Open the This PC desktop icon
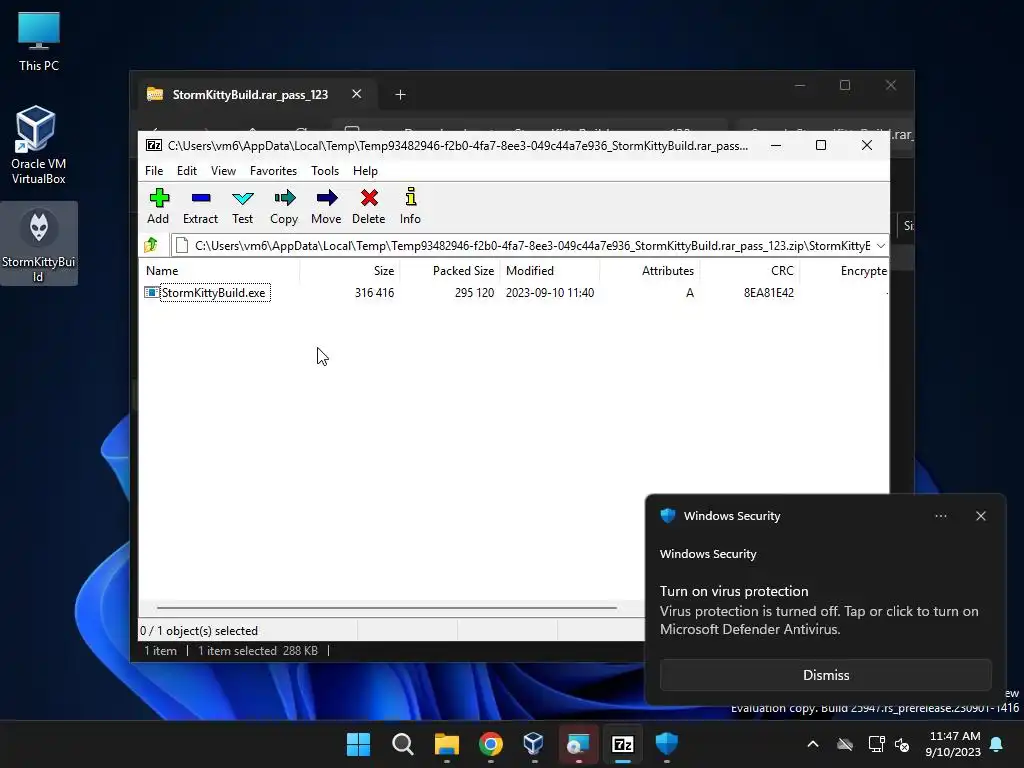Screen dimensions: 1024x768 [x=39, y=42]
